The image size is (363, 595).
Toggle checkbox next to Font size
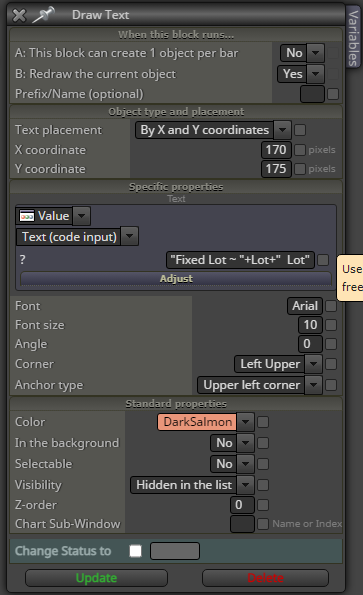(331, 325)
